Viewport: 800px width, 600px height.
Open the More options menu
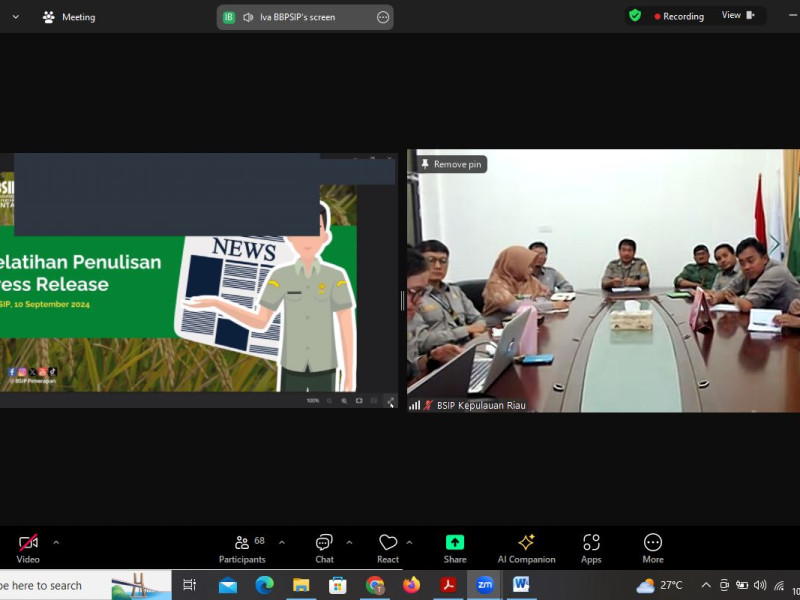tap(653, 547)
